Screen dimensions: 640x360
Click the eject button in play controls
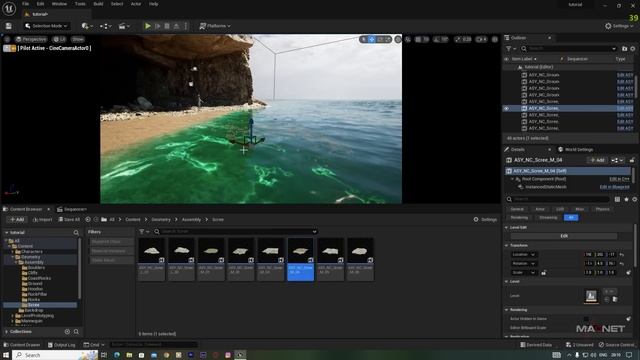coord(176,26)
